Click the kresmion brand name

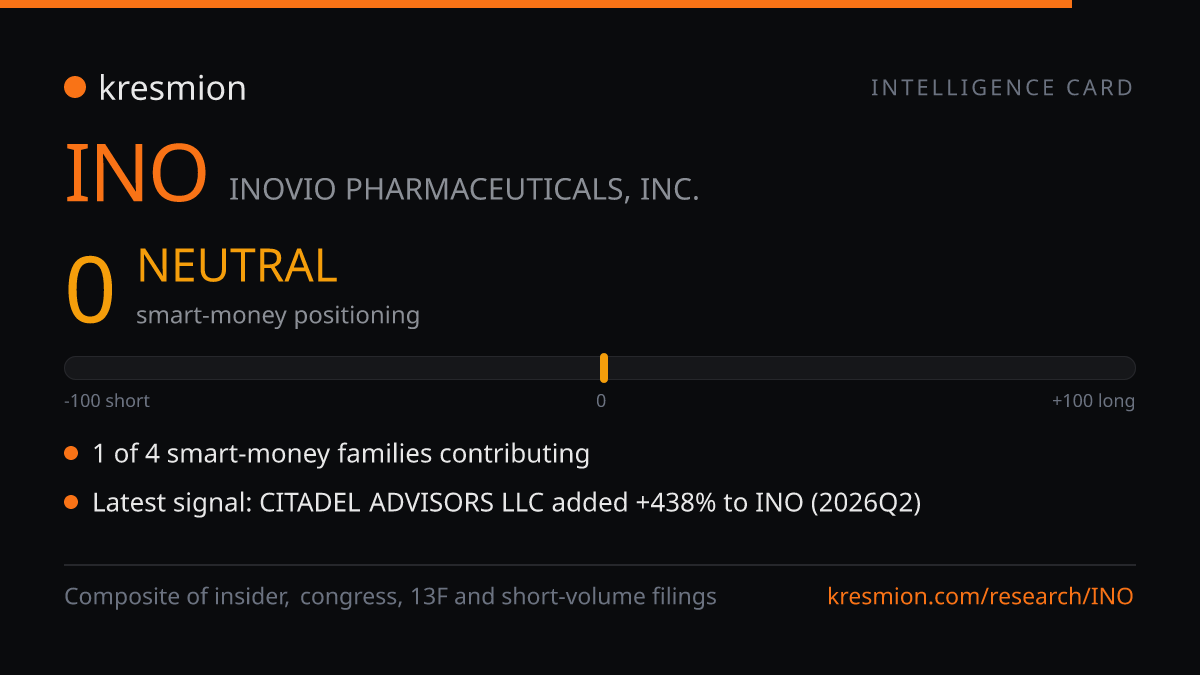[x=172, y=88]
